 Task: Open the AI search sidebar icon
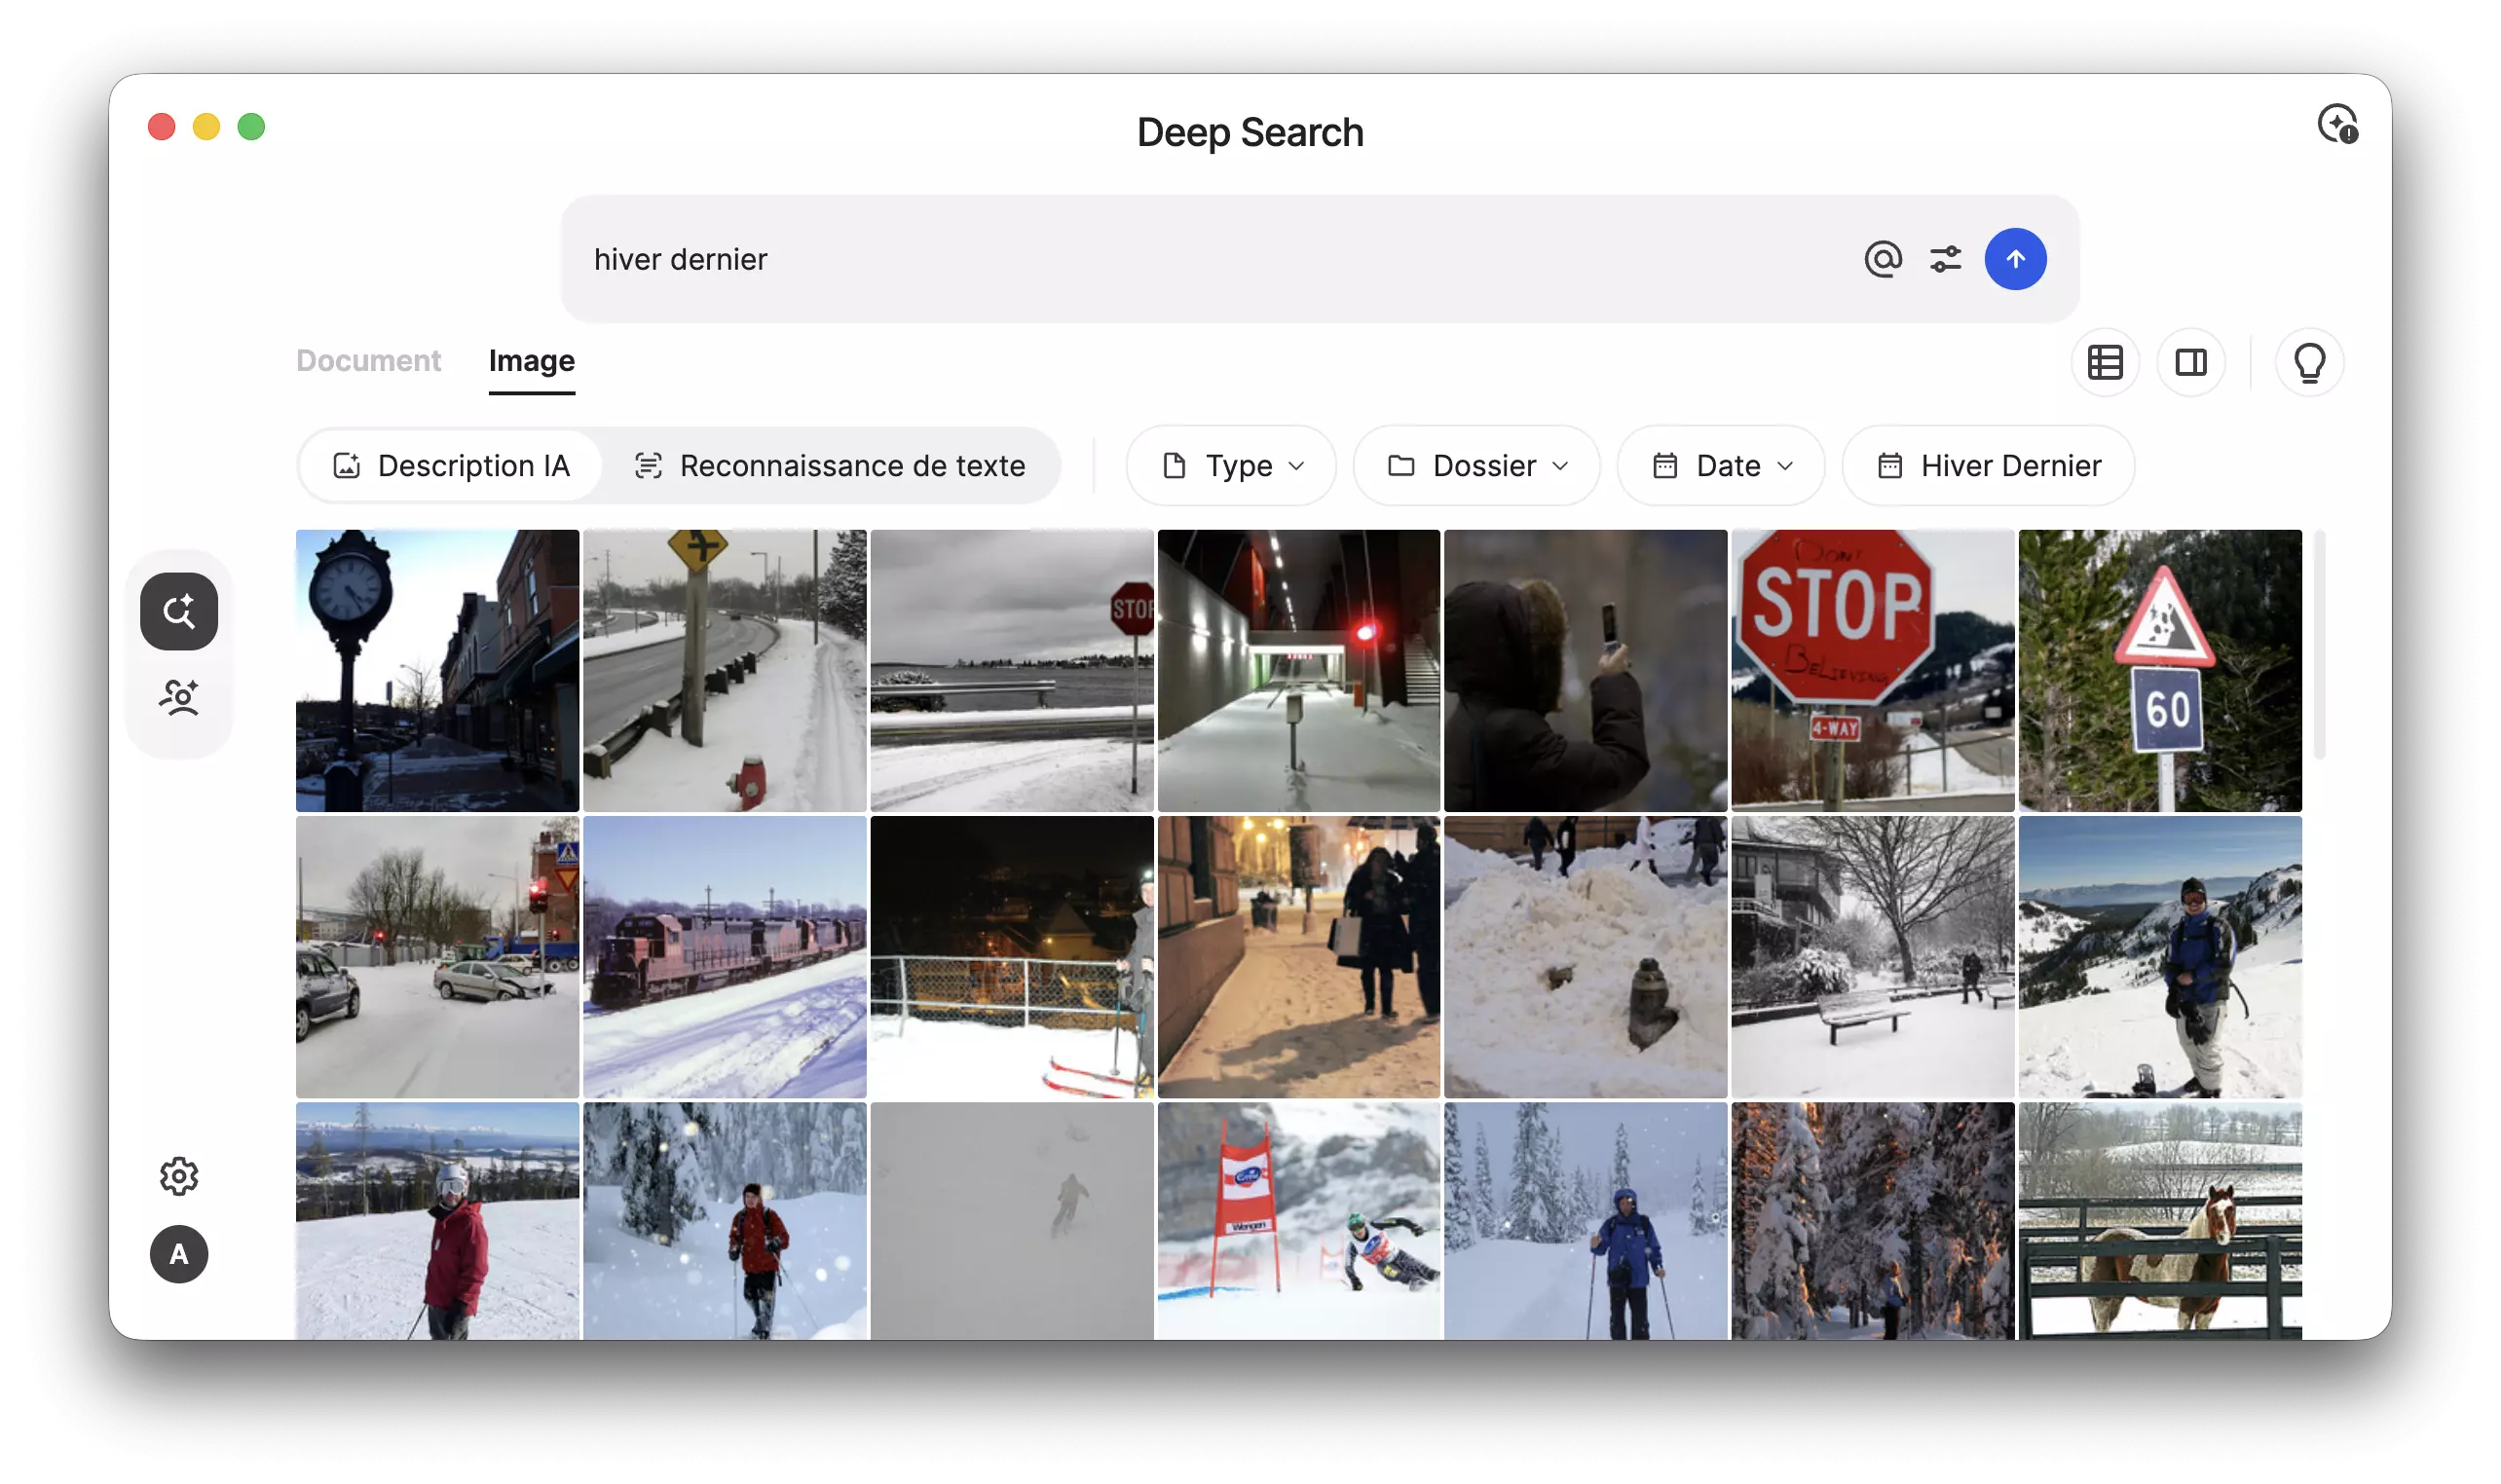[x=179, y=611]
